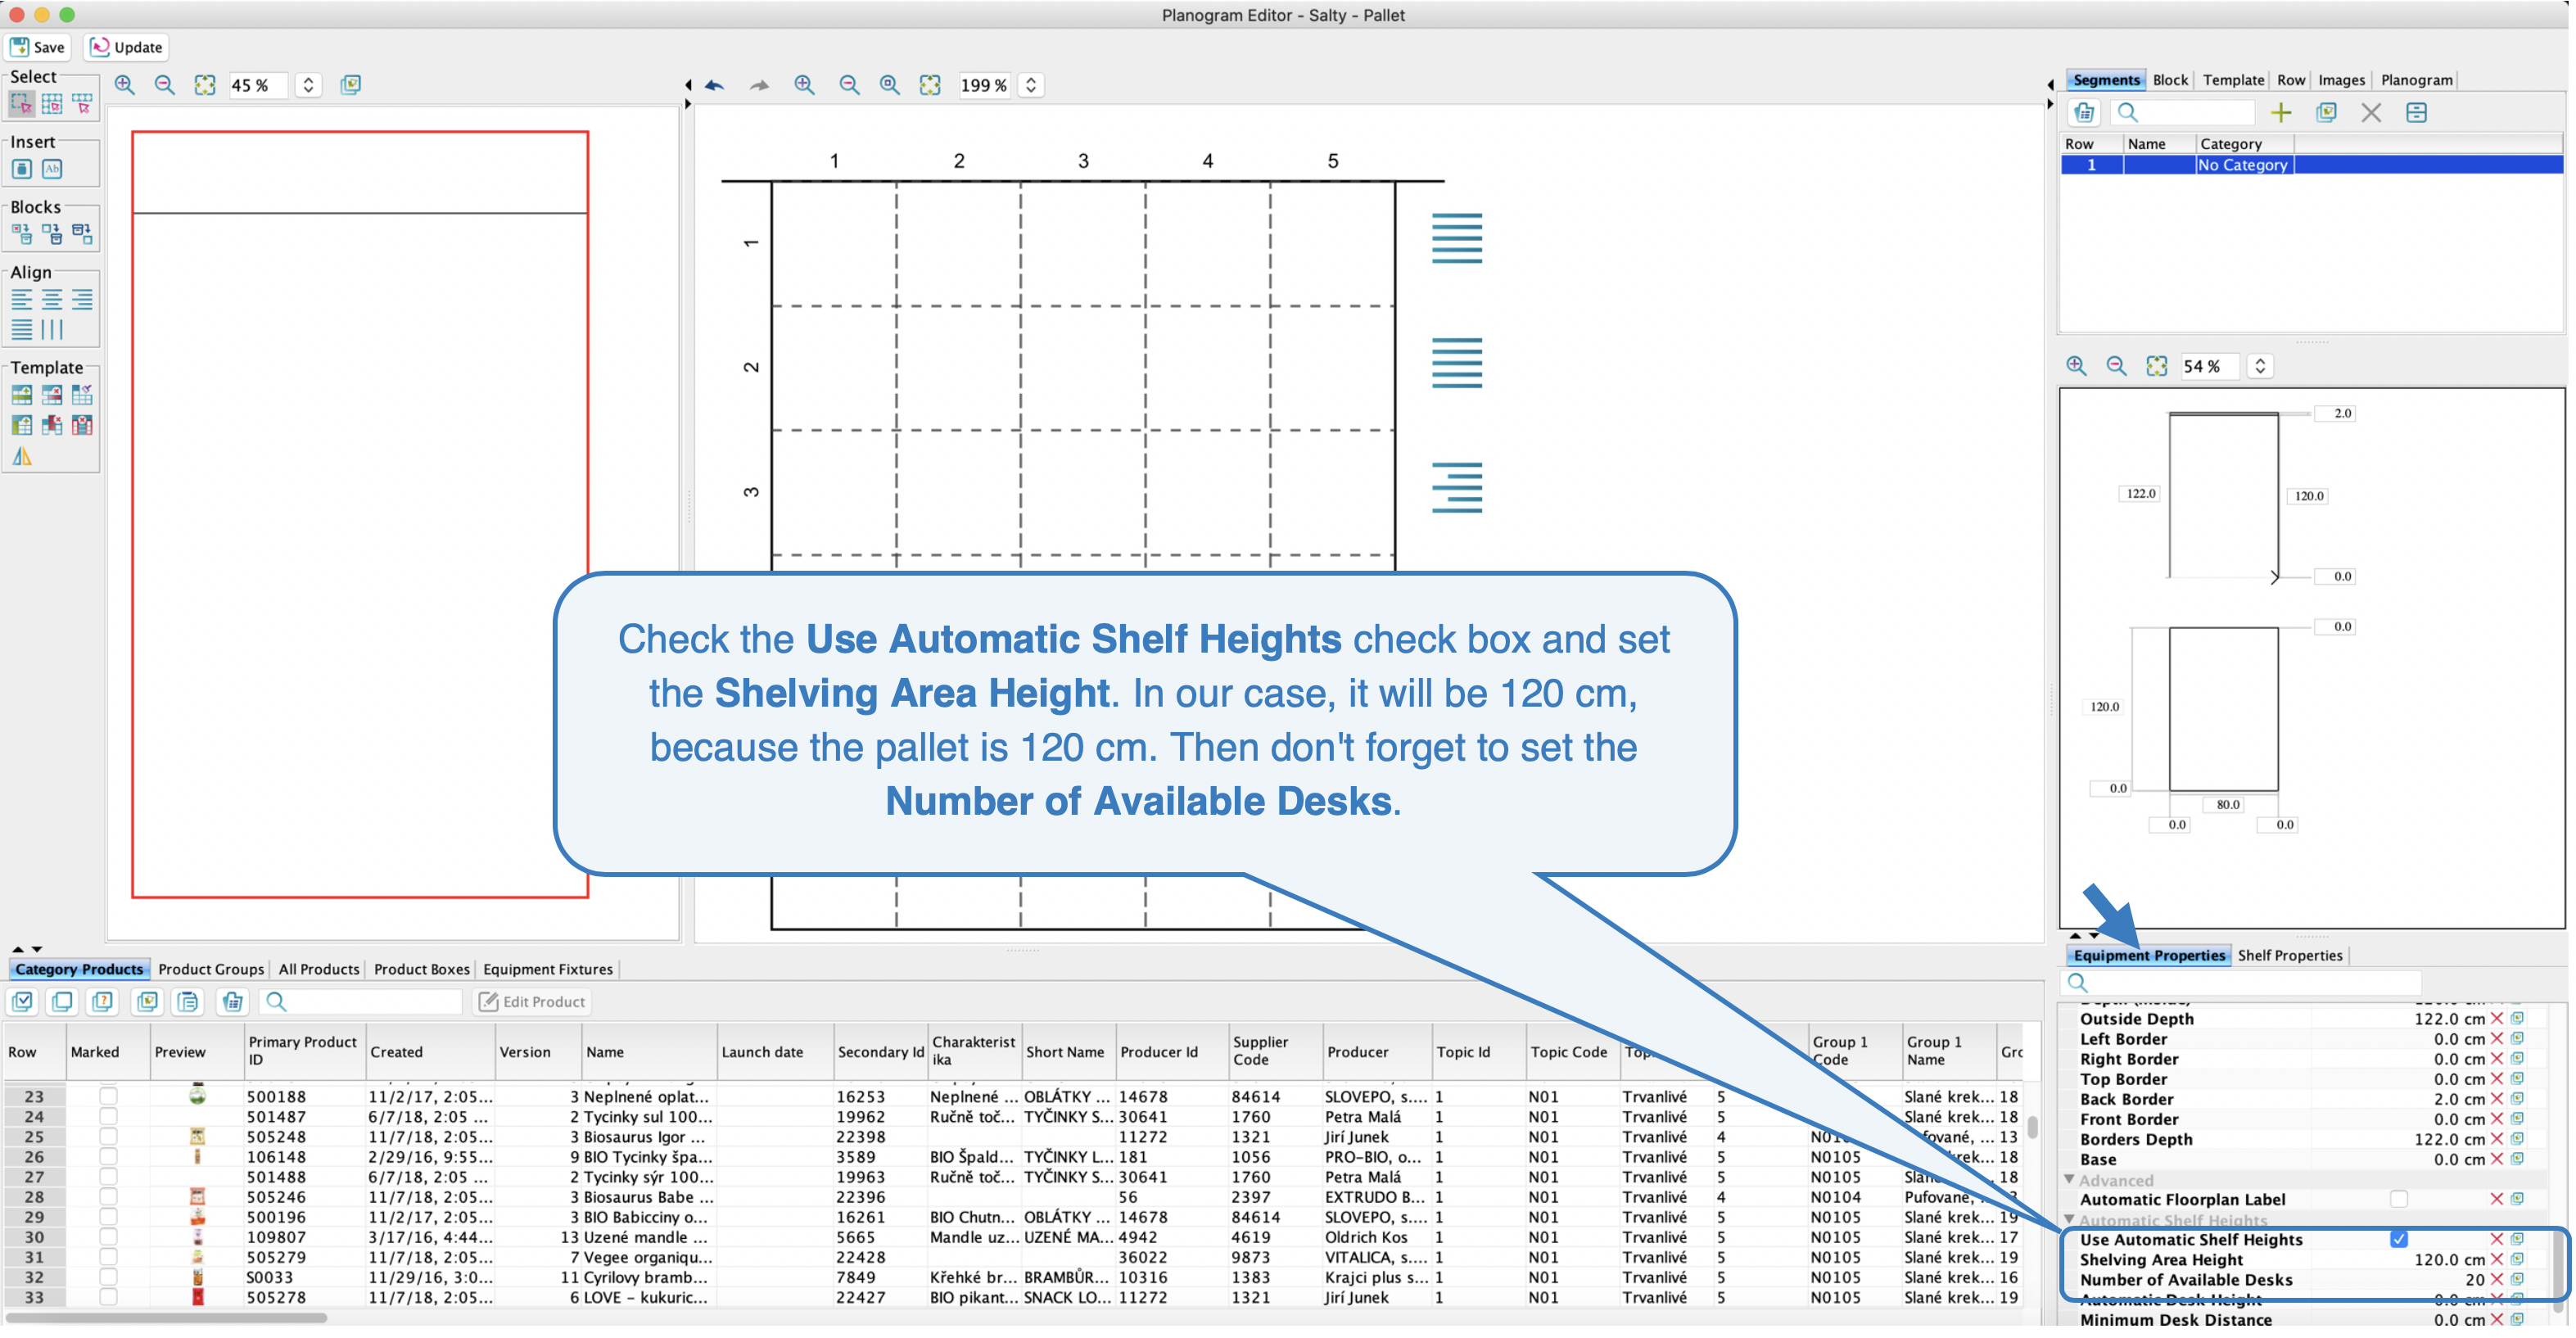Mark product row 23
2576x1338 pixels.
click(108, 1096)
